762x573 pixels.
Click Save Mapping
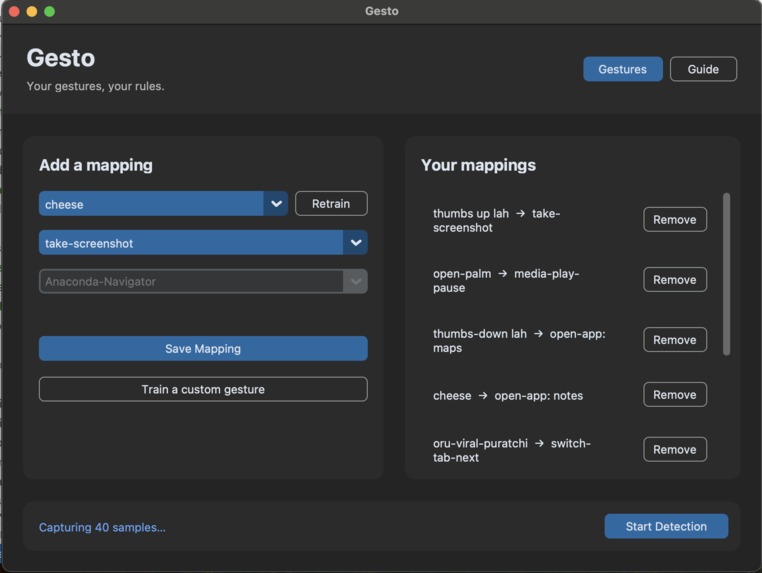(203, 348)
